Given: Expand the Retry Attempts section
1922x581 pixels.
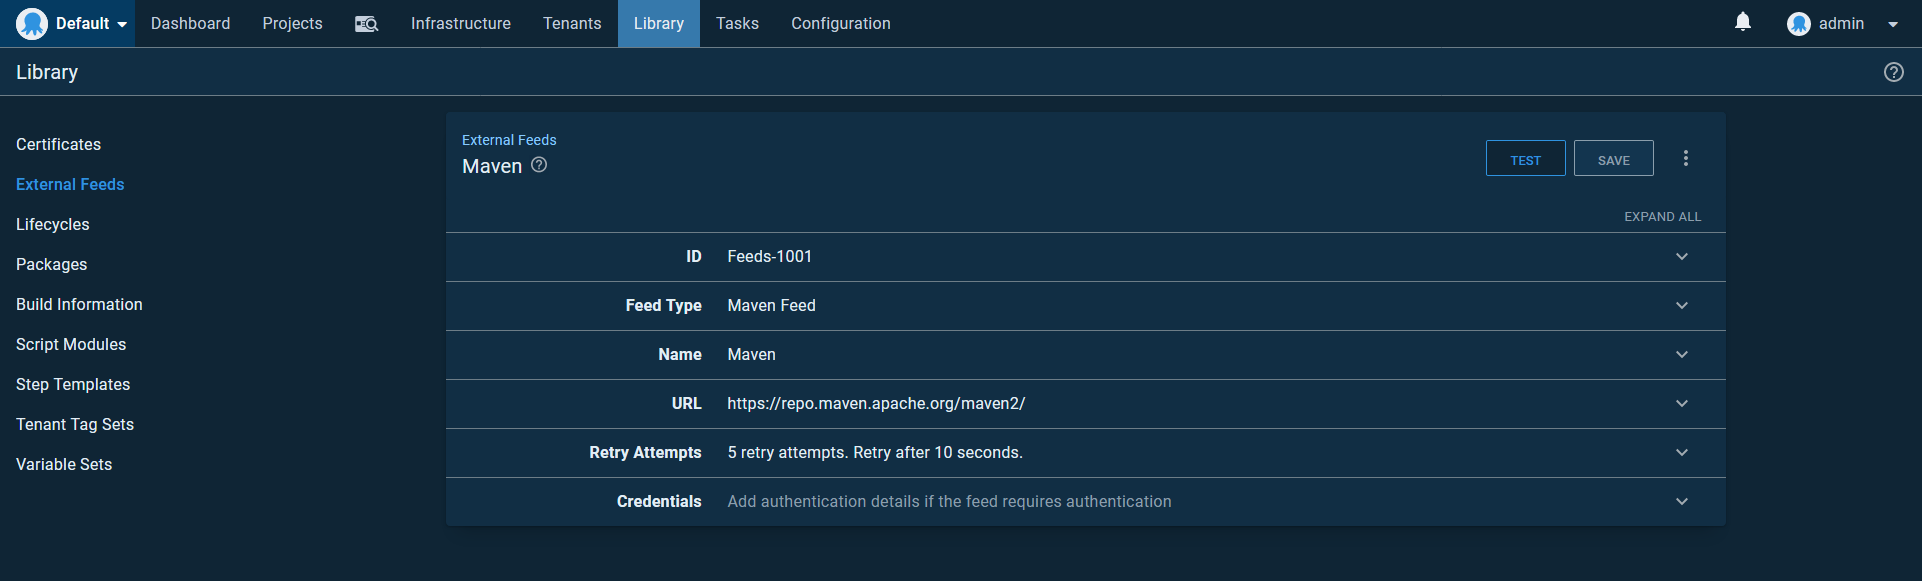Looking at the screenshot, I should (x=1681, y=453).
